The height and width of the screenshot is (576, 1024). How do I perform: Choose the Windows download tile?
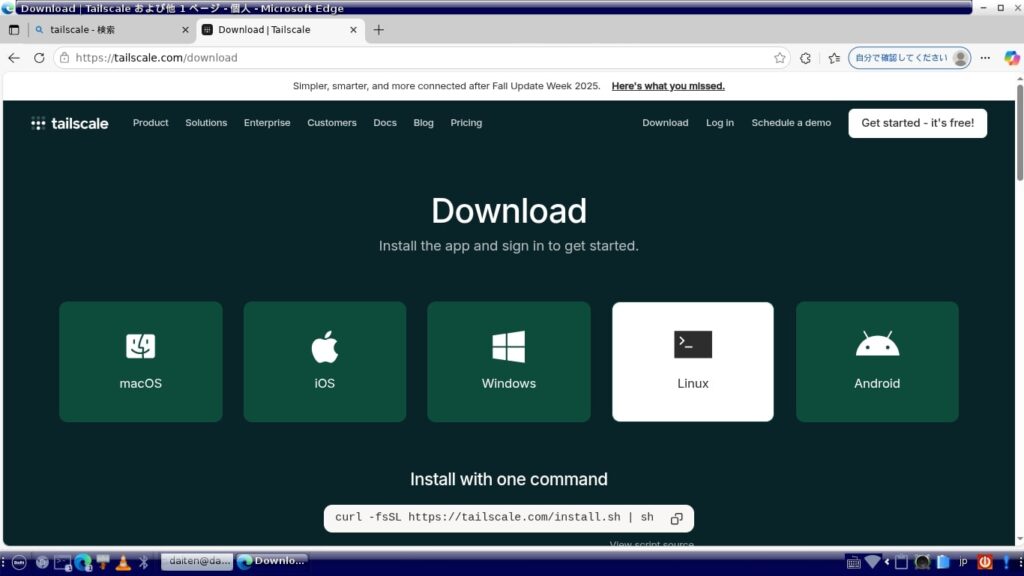508,361
